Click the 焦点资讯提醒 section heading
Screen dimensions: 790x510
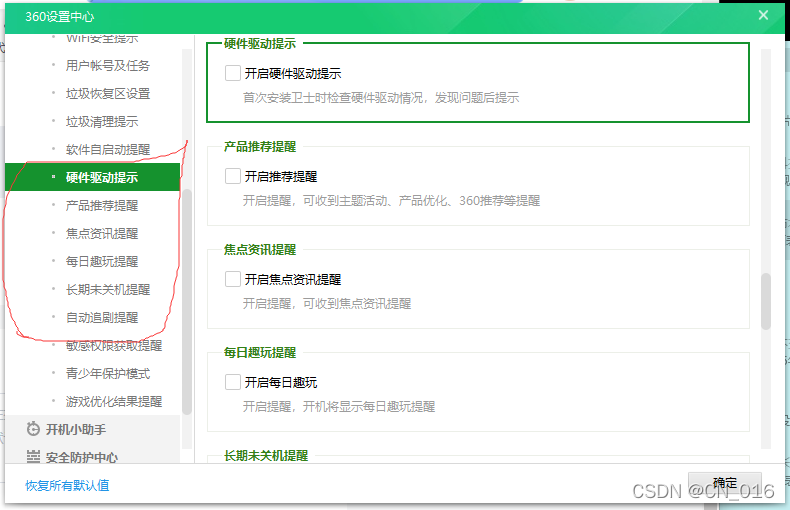[x=260, y=249]
